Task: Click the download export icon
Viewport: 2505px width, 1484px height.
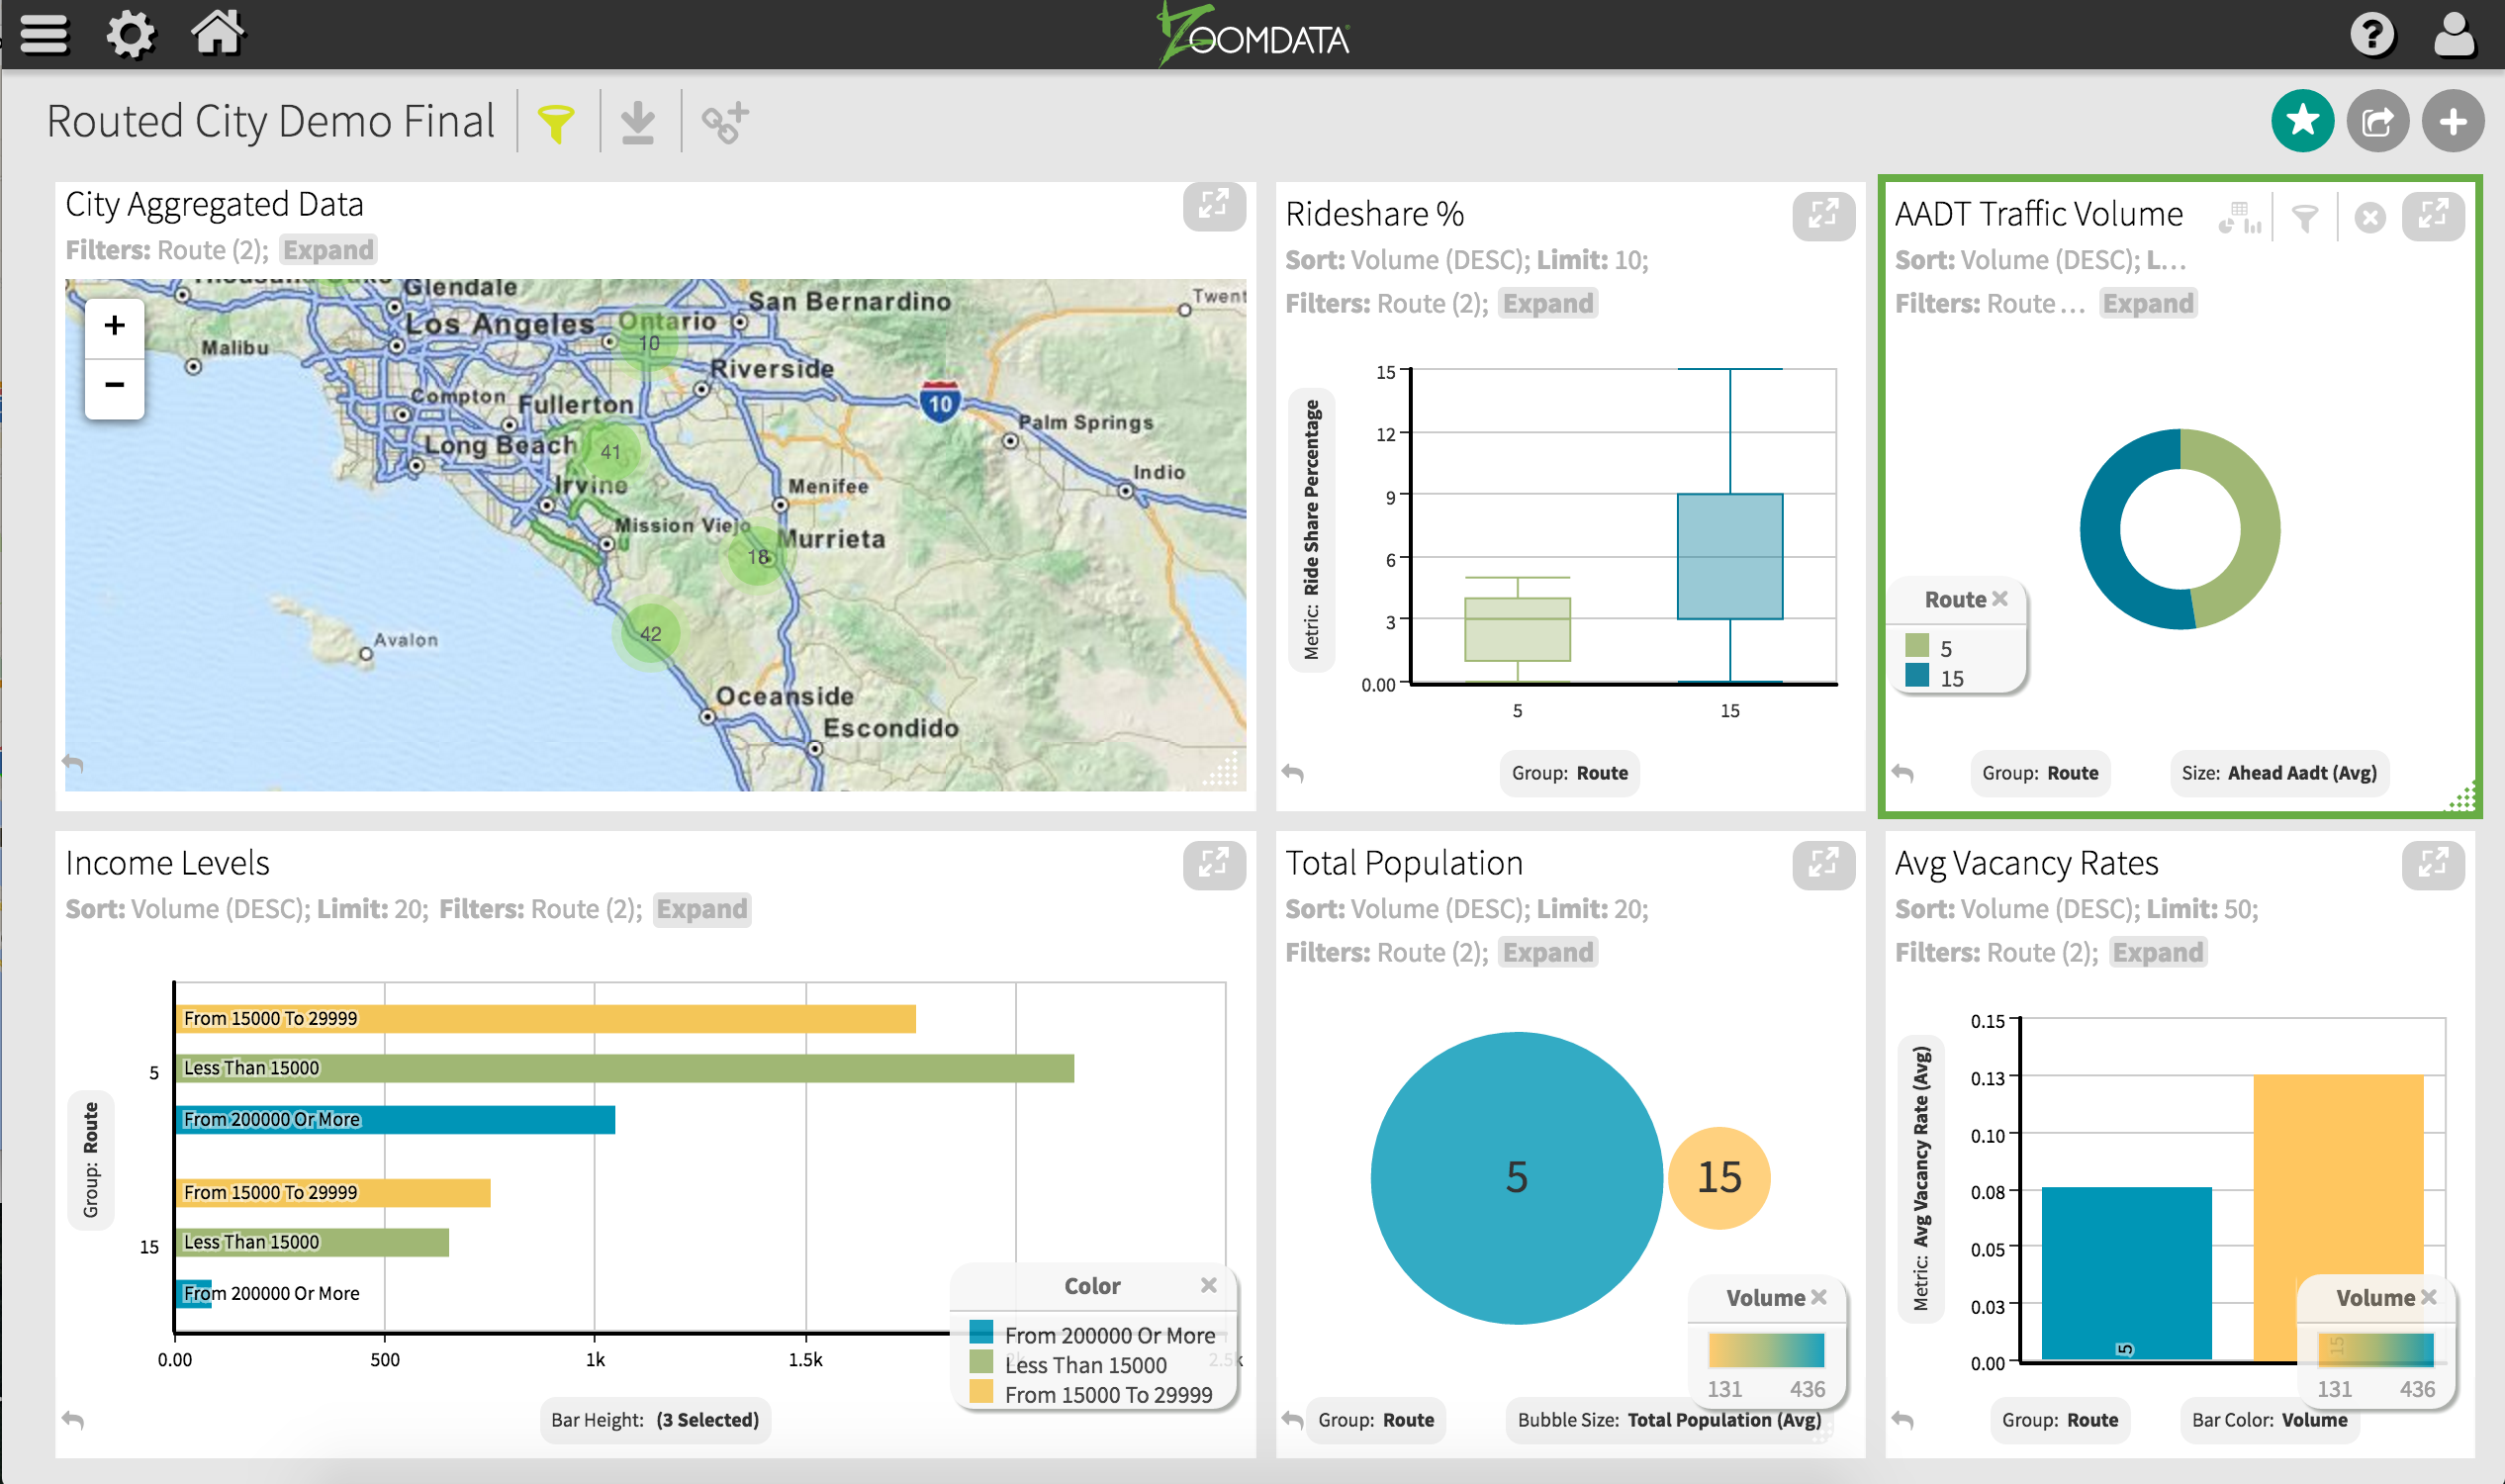Action: pyautogui.click(x=637, y=123)
